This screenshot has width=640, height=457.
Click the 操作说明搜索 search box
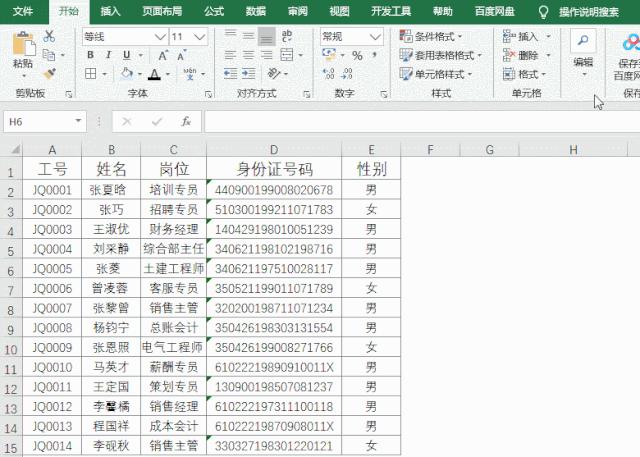589,12
